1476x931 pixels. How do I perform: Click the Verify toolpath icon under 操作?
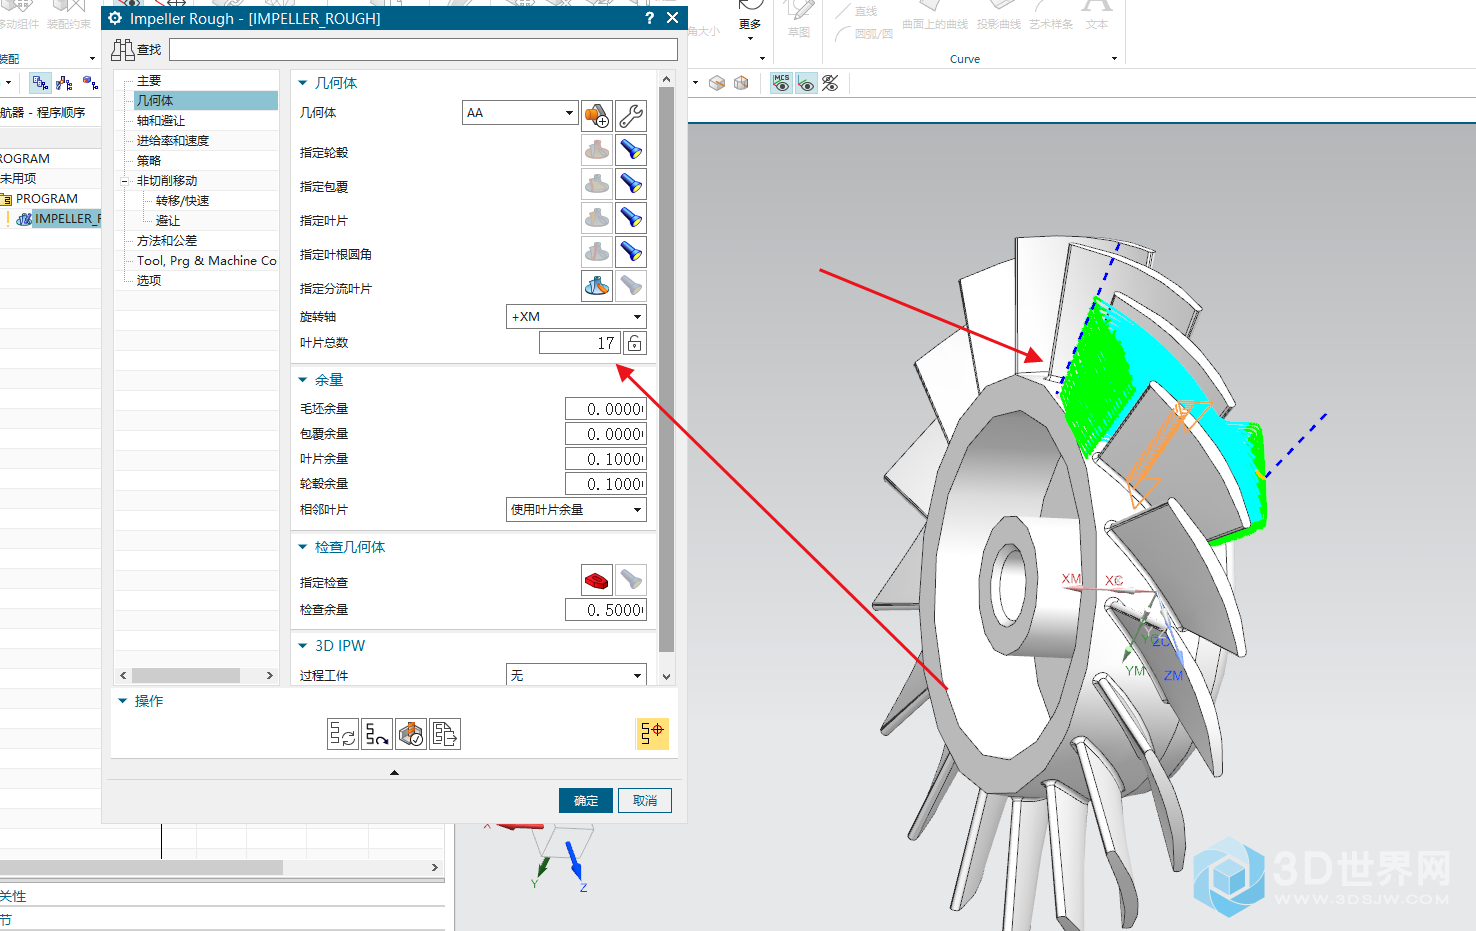click(x=411, y=734)
